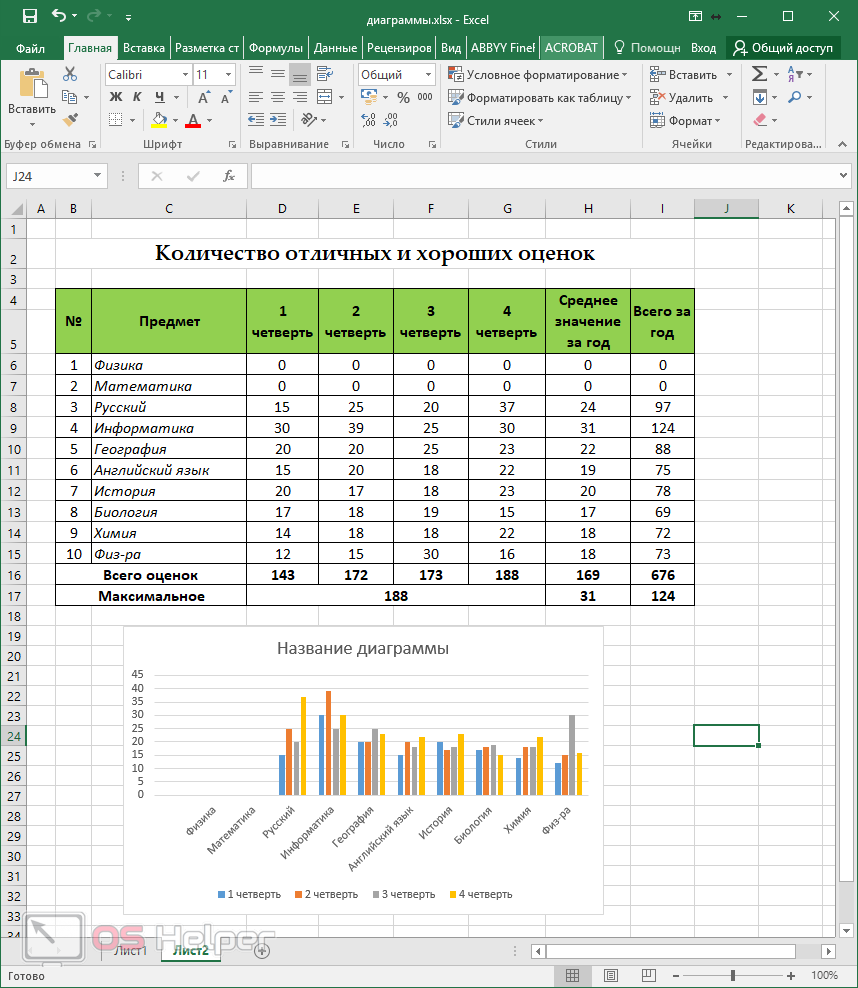Click the percent style icon
The image size is (858, 988).
[x=403, y=98]
